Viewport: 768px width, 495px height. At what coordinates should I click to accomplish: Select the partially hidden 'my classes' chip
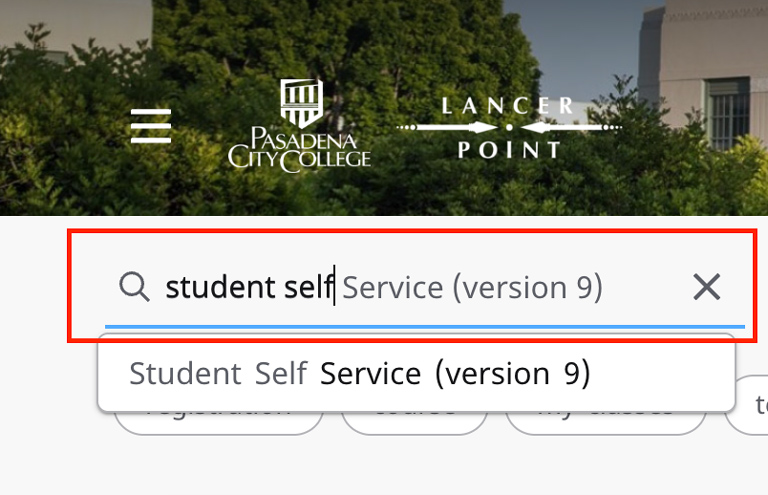(605, 422)
